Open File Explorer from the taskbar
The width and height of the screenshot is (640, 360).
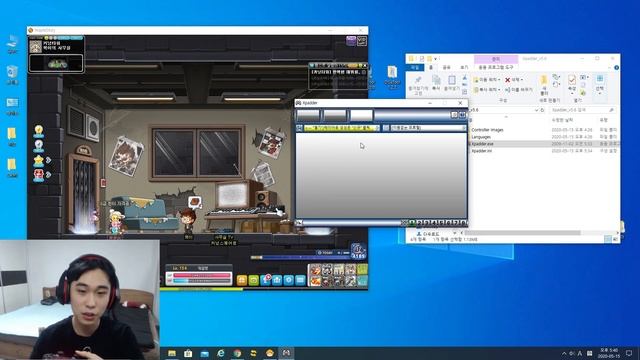tap(172, 353)
